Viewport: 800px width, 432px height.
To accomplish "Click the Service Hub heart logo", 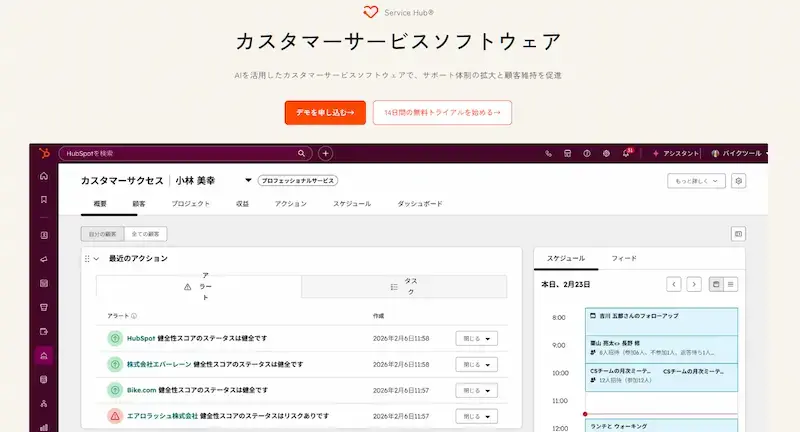I will point(371,12).
